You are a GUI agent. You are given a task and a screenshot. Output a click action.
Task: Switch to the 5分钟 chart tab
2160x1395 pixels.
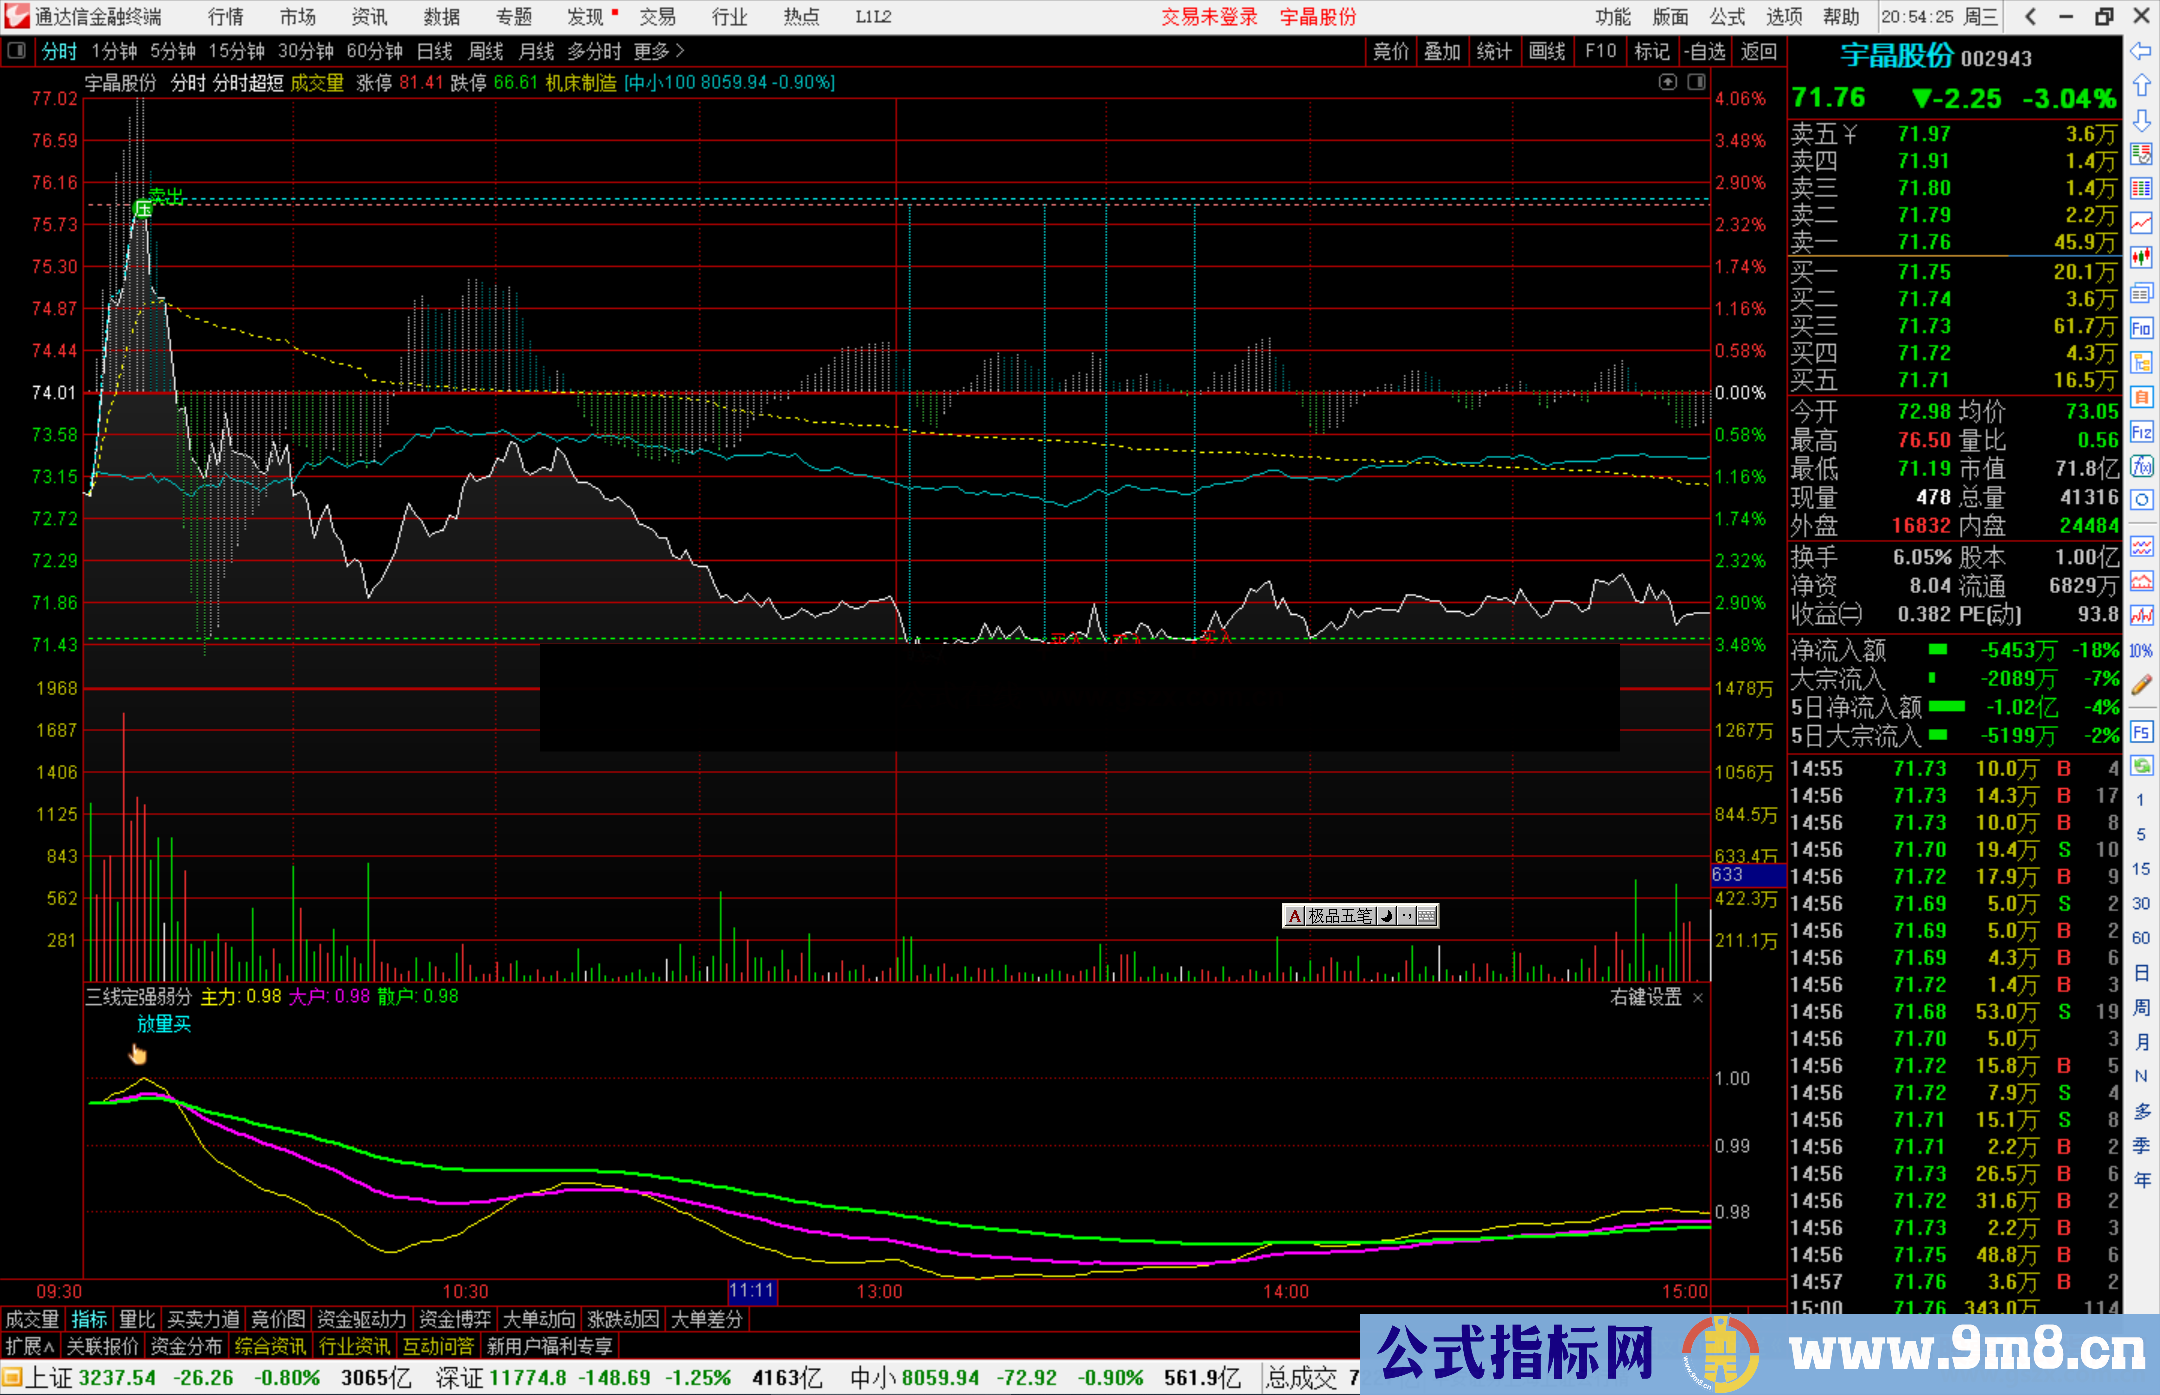(x=173, y=51)
